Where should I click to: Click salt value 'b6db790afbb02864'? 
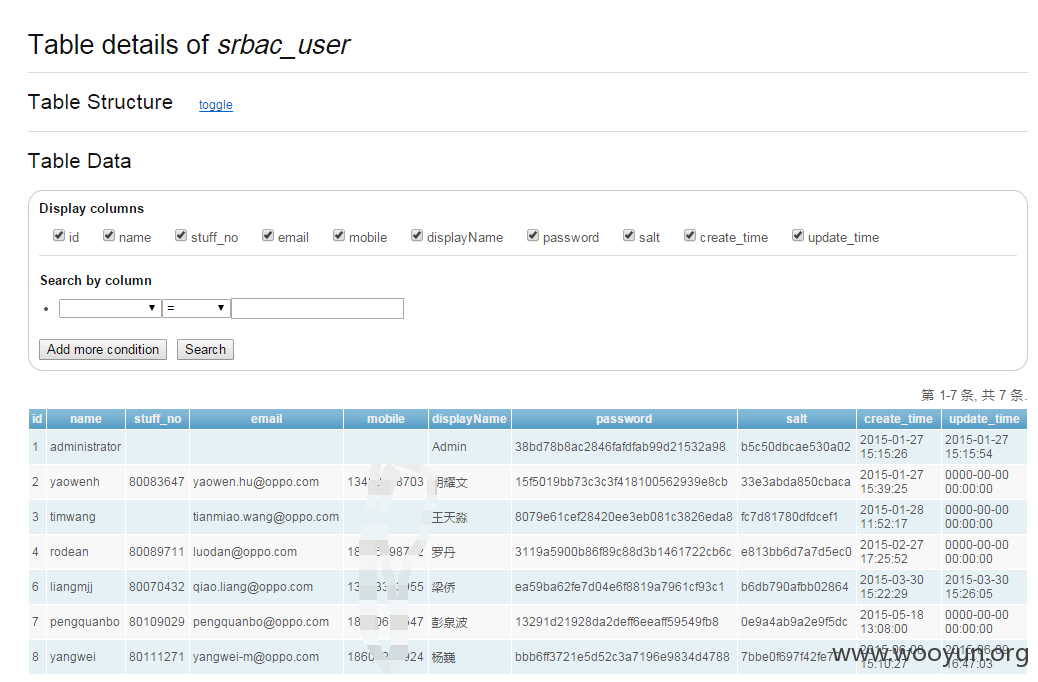coord(794,587)
